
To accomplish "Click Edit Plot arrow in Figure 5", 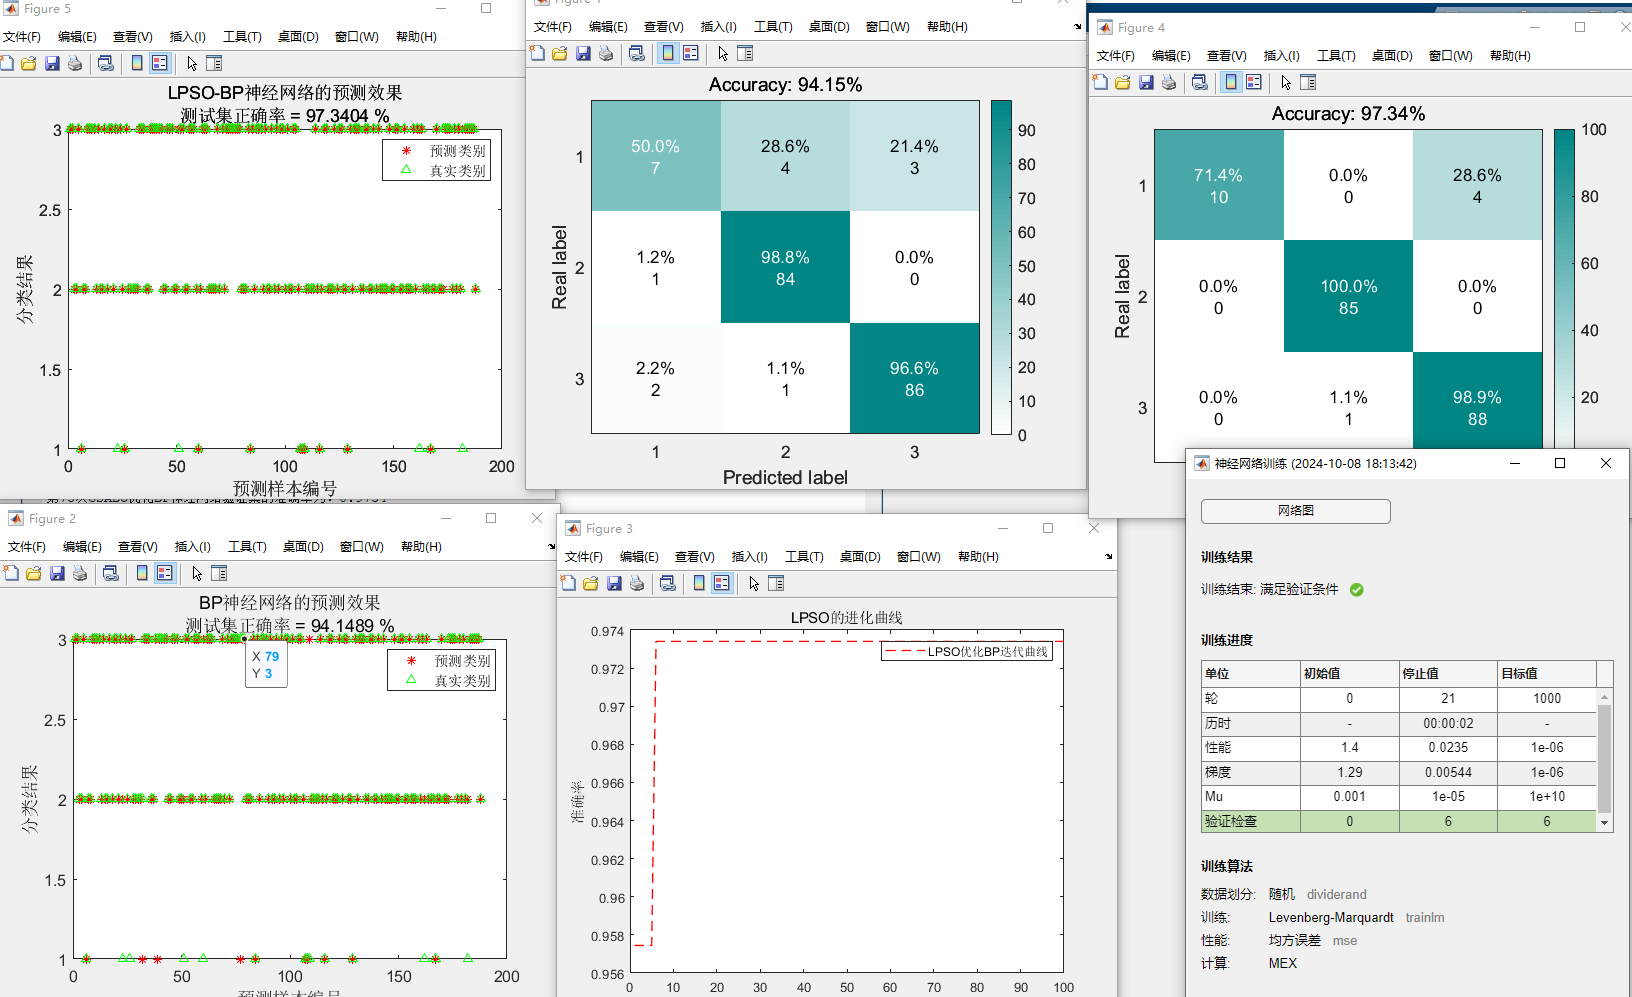I will [x=192, y=64].
